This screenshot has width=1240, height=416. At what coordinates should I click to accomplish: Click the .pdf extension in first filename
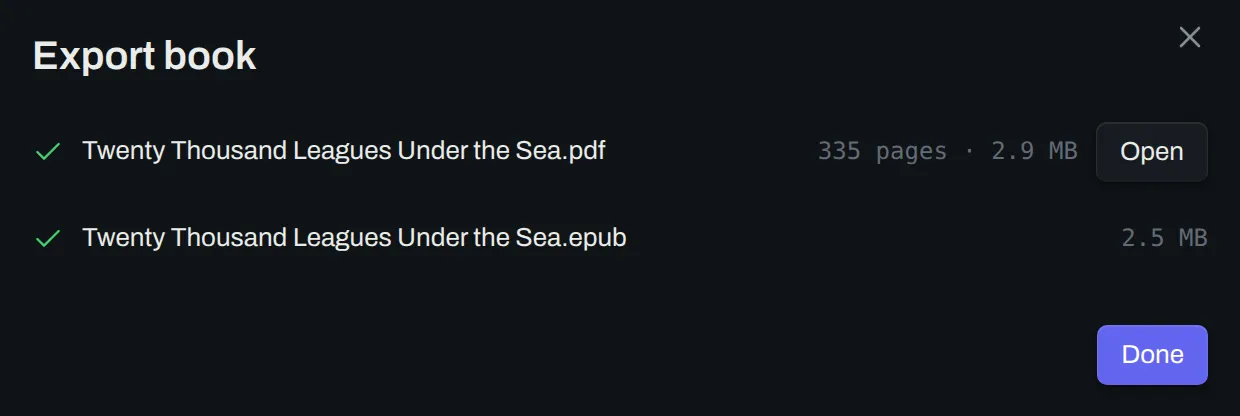coord(582,152)
